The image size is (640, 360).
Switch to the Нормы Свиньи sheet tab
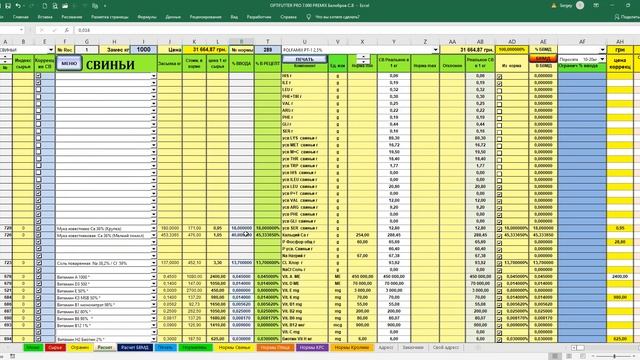tap(234, 347)
